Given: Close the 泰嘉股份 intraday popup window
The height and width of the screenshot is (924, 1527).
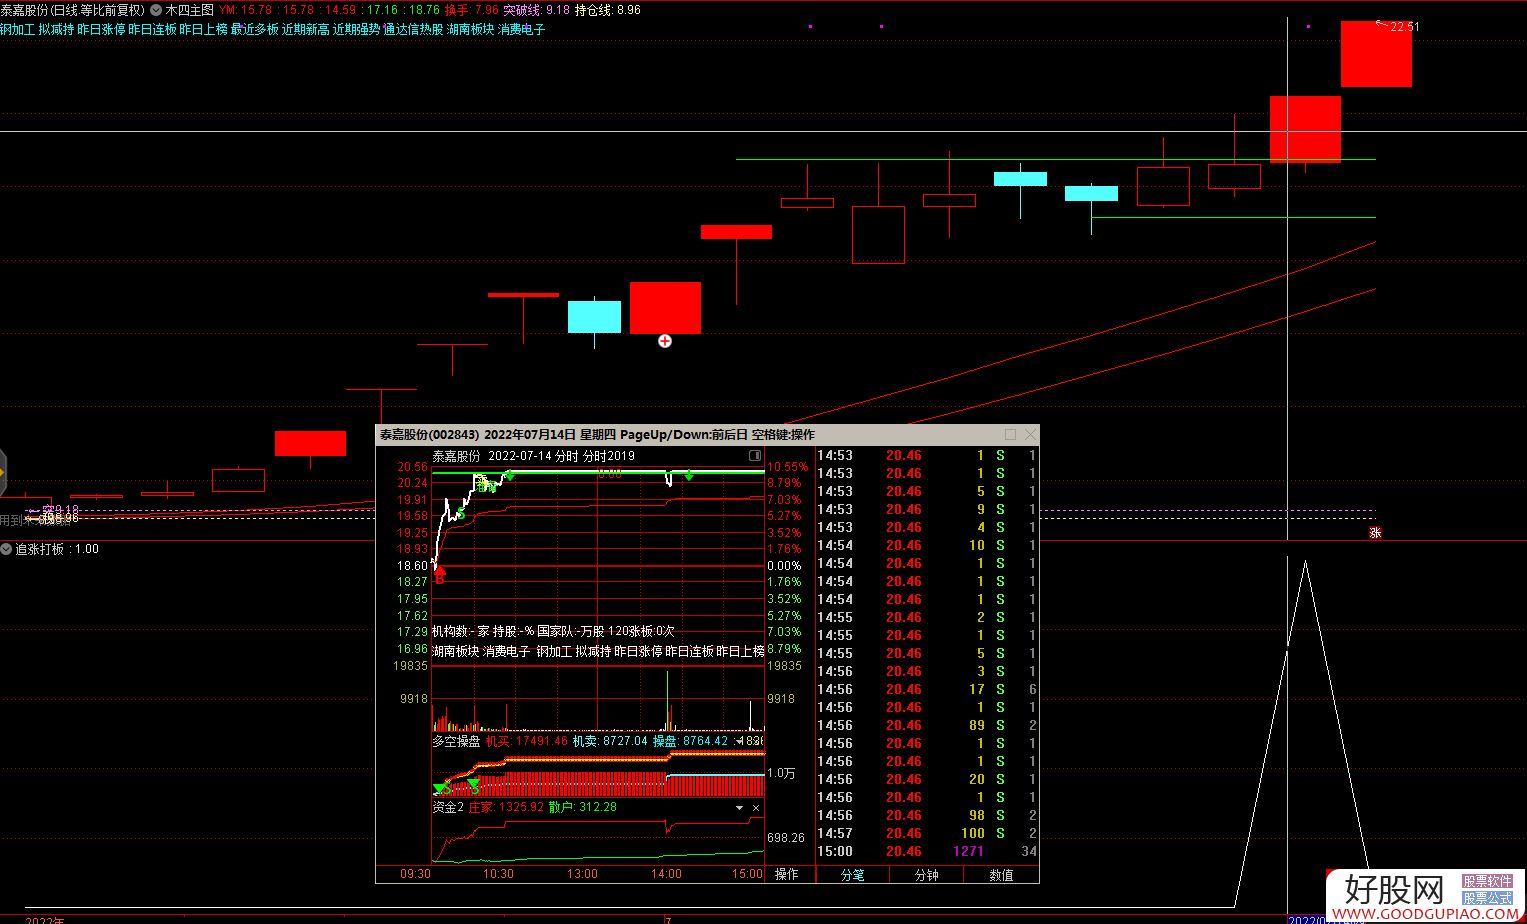Looking at the screenshot, I should coord(1030,434).
